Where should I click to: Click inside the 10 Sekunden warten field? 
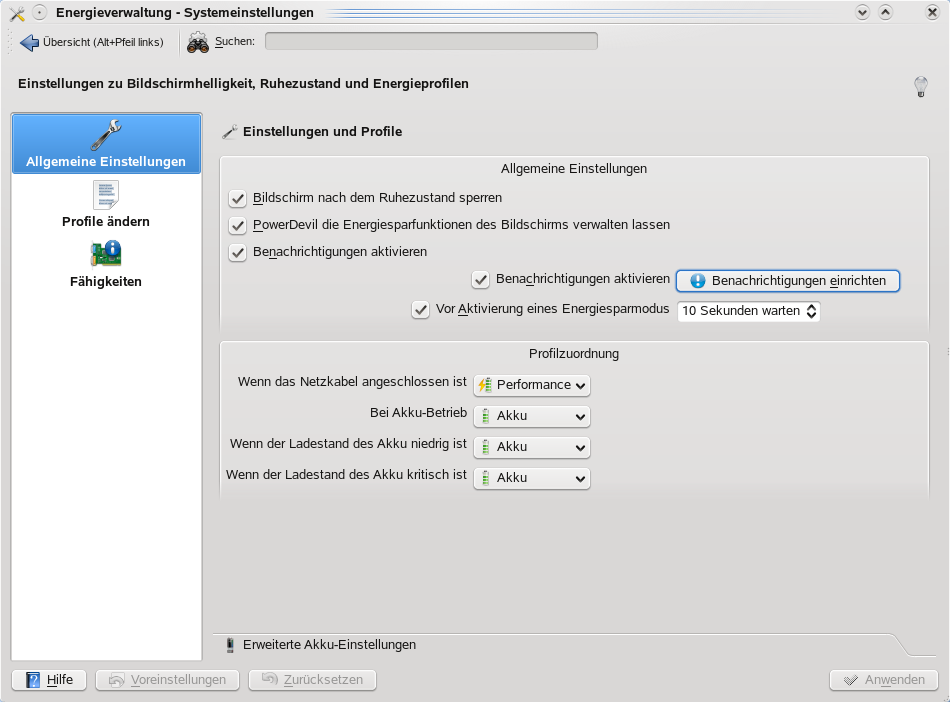741,311
